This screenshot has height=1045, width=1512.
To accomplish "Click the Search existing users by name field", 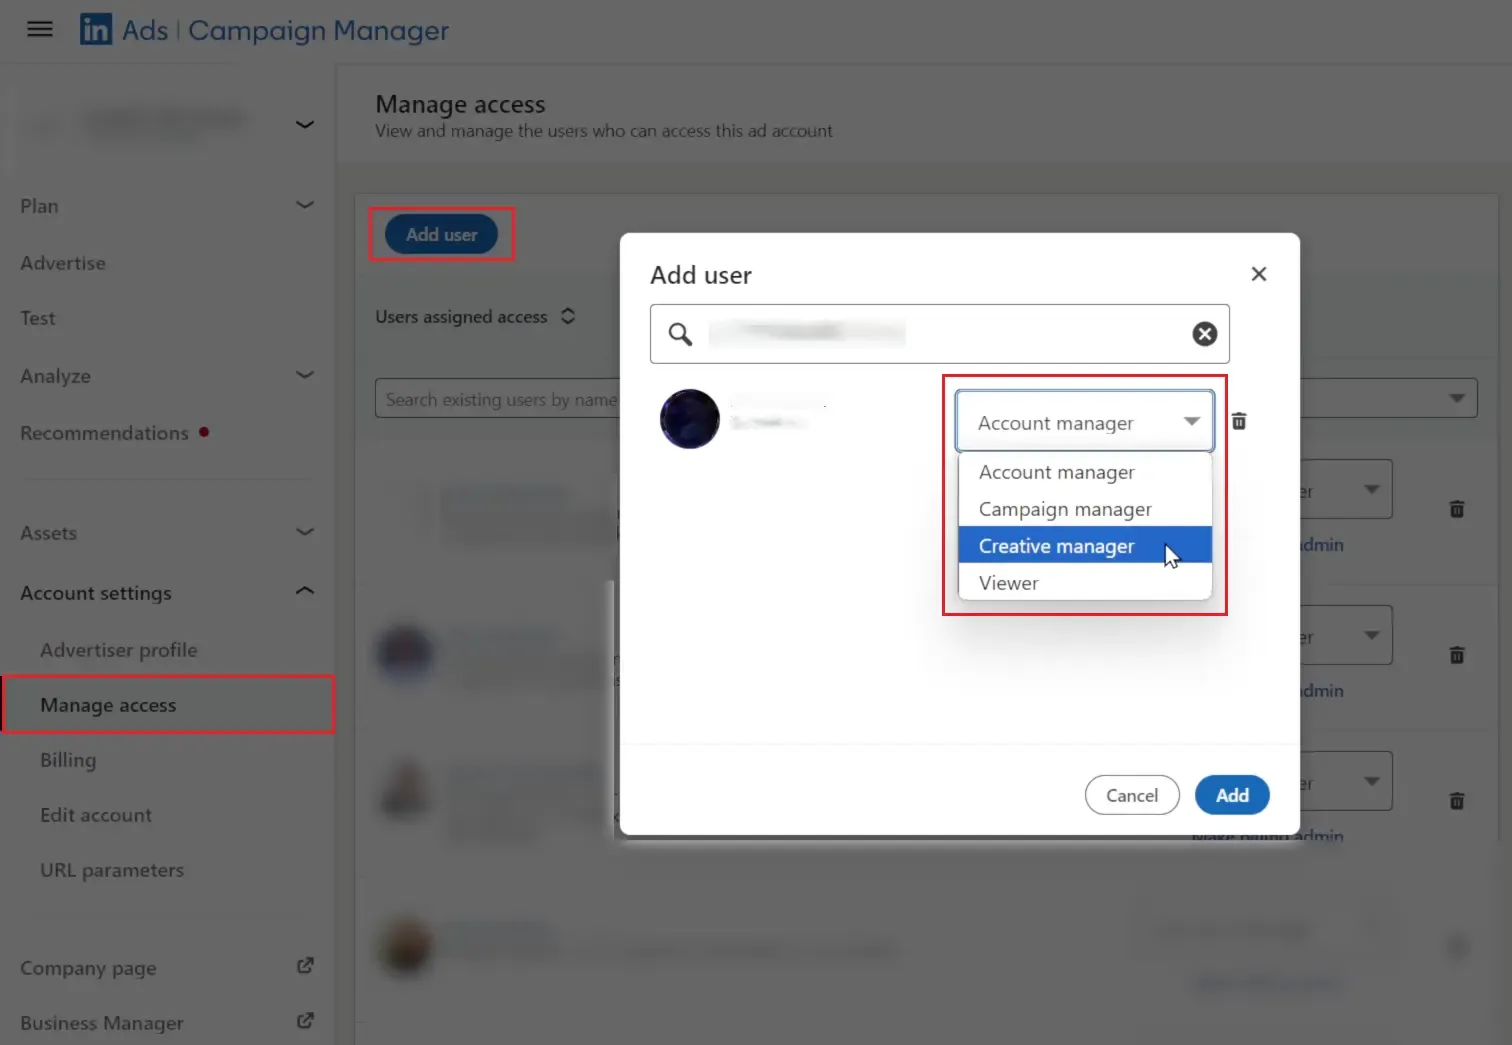I will (500, 398).
